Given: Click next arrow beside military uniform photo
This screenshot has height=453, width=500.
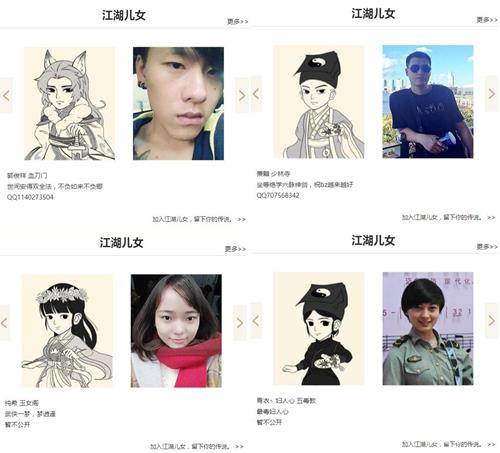Looking at the screenshot, I should pyautogui.click(x=491, y=321).
